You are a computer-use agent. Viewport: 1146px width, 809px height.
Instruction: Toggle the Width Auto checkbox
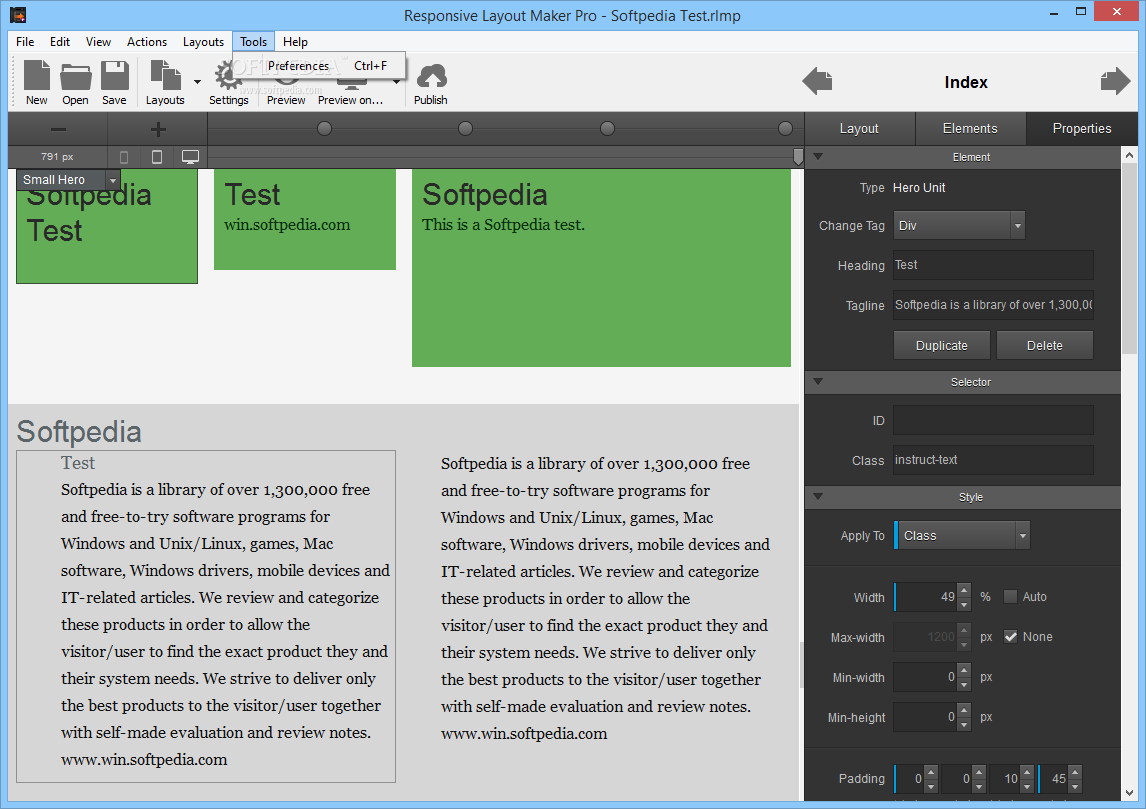tap(1010, 596)
